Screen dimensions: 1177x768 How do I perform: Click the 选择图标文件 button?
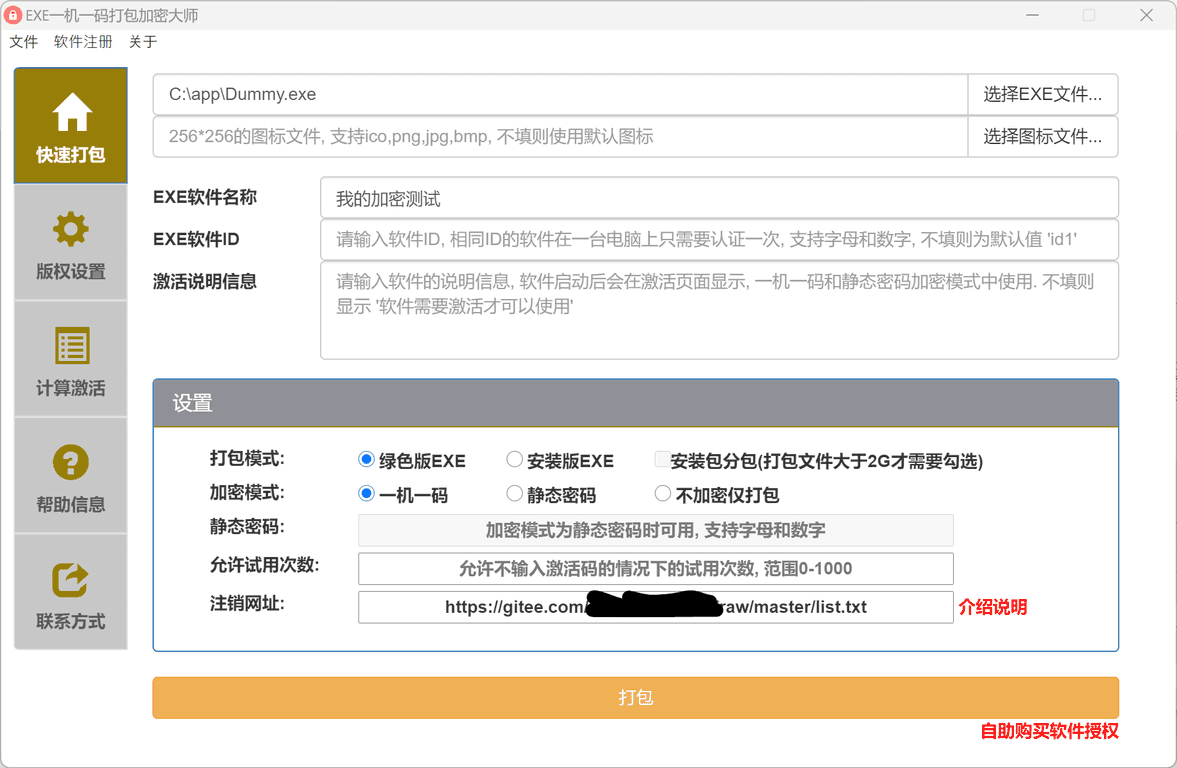(x=1042, y=137)
